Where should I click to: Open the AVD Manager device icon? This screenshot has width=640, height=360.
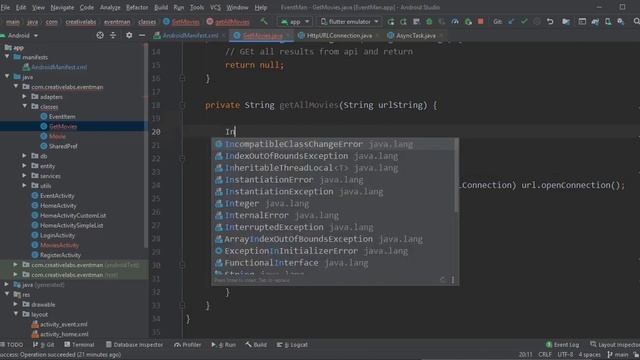pyautogui.click(x=608, y=22)
